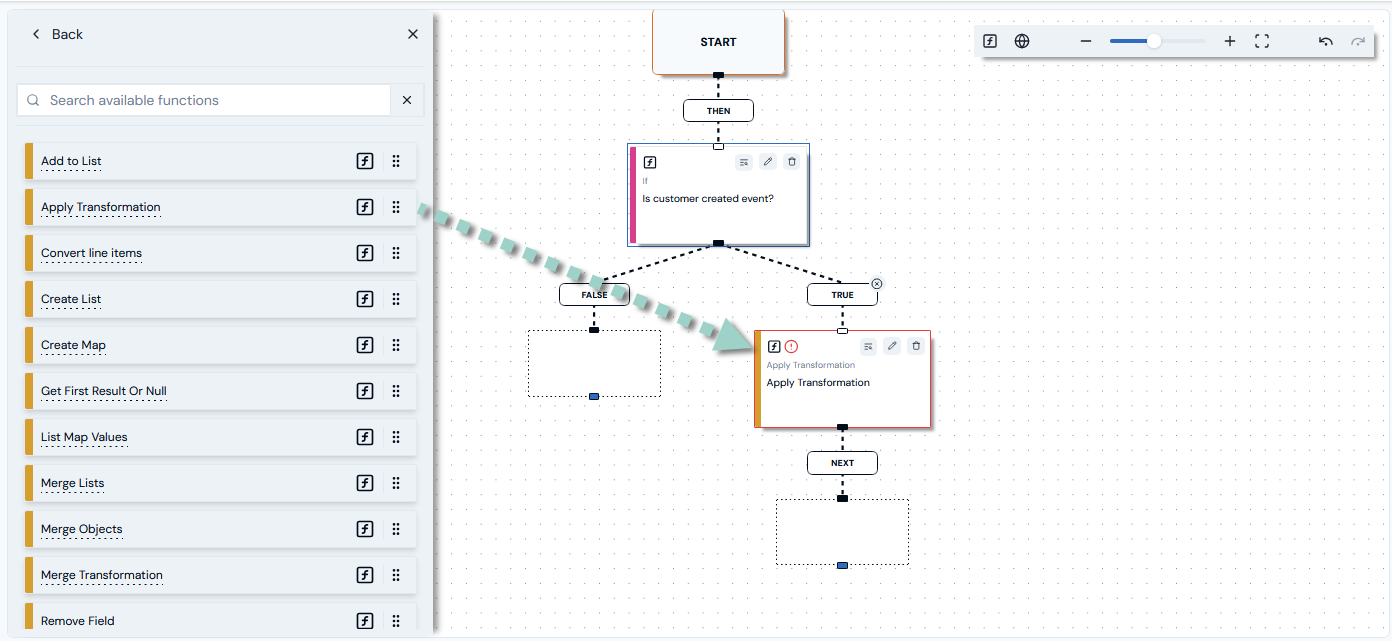This screenshot has width=1392, height=641.
Task: Click the function icon on List Map Values
Action: (365, 437)
